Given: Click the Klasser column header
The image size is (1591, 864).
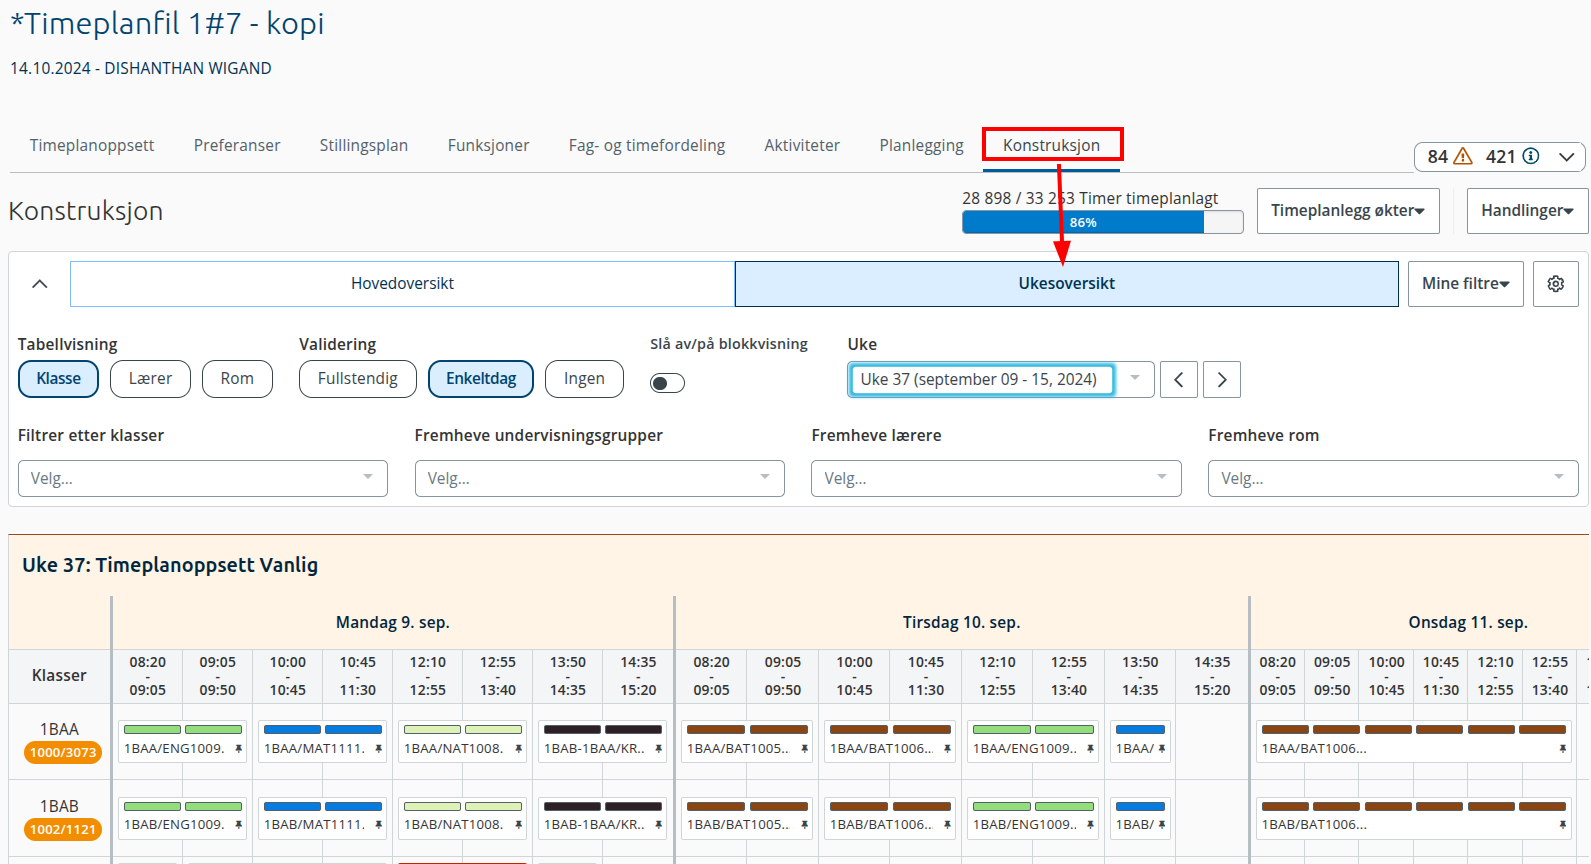Looking at the screenshot, I should (x=59, y=676).
